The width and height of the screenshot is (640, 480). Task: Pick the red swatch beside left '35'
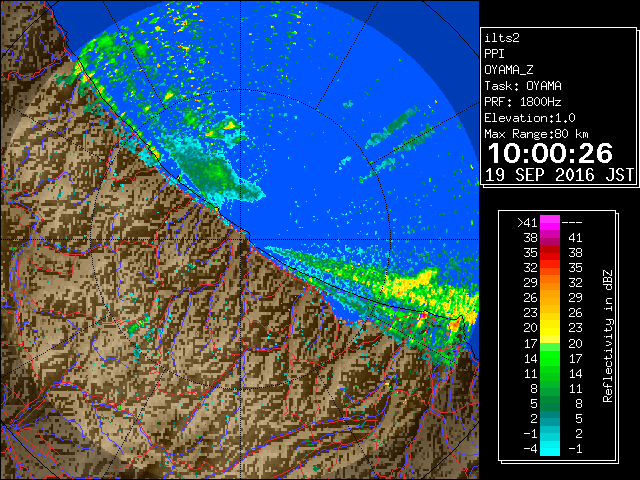tap(550, 253)
